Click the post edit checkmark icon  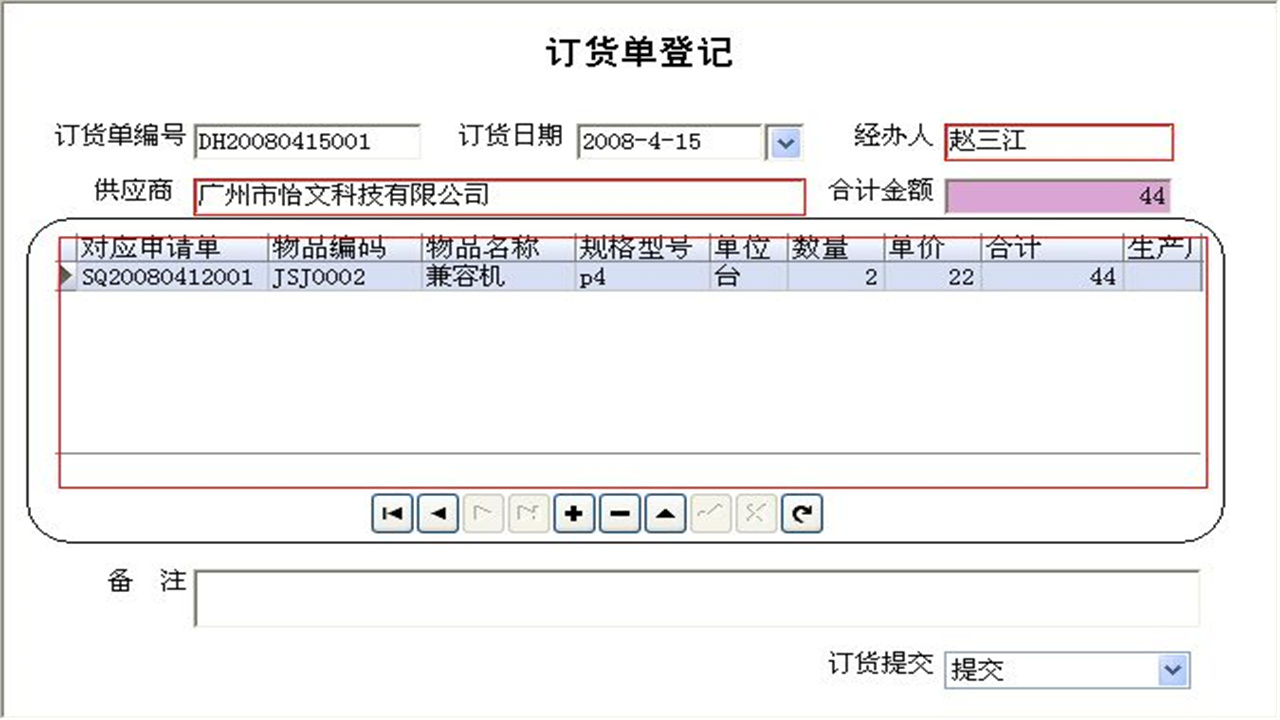(x=710, y=513)
